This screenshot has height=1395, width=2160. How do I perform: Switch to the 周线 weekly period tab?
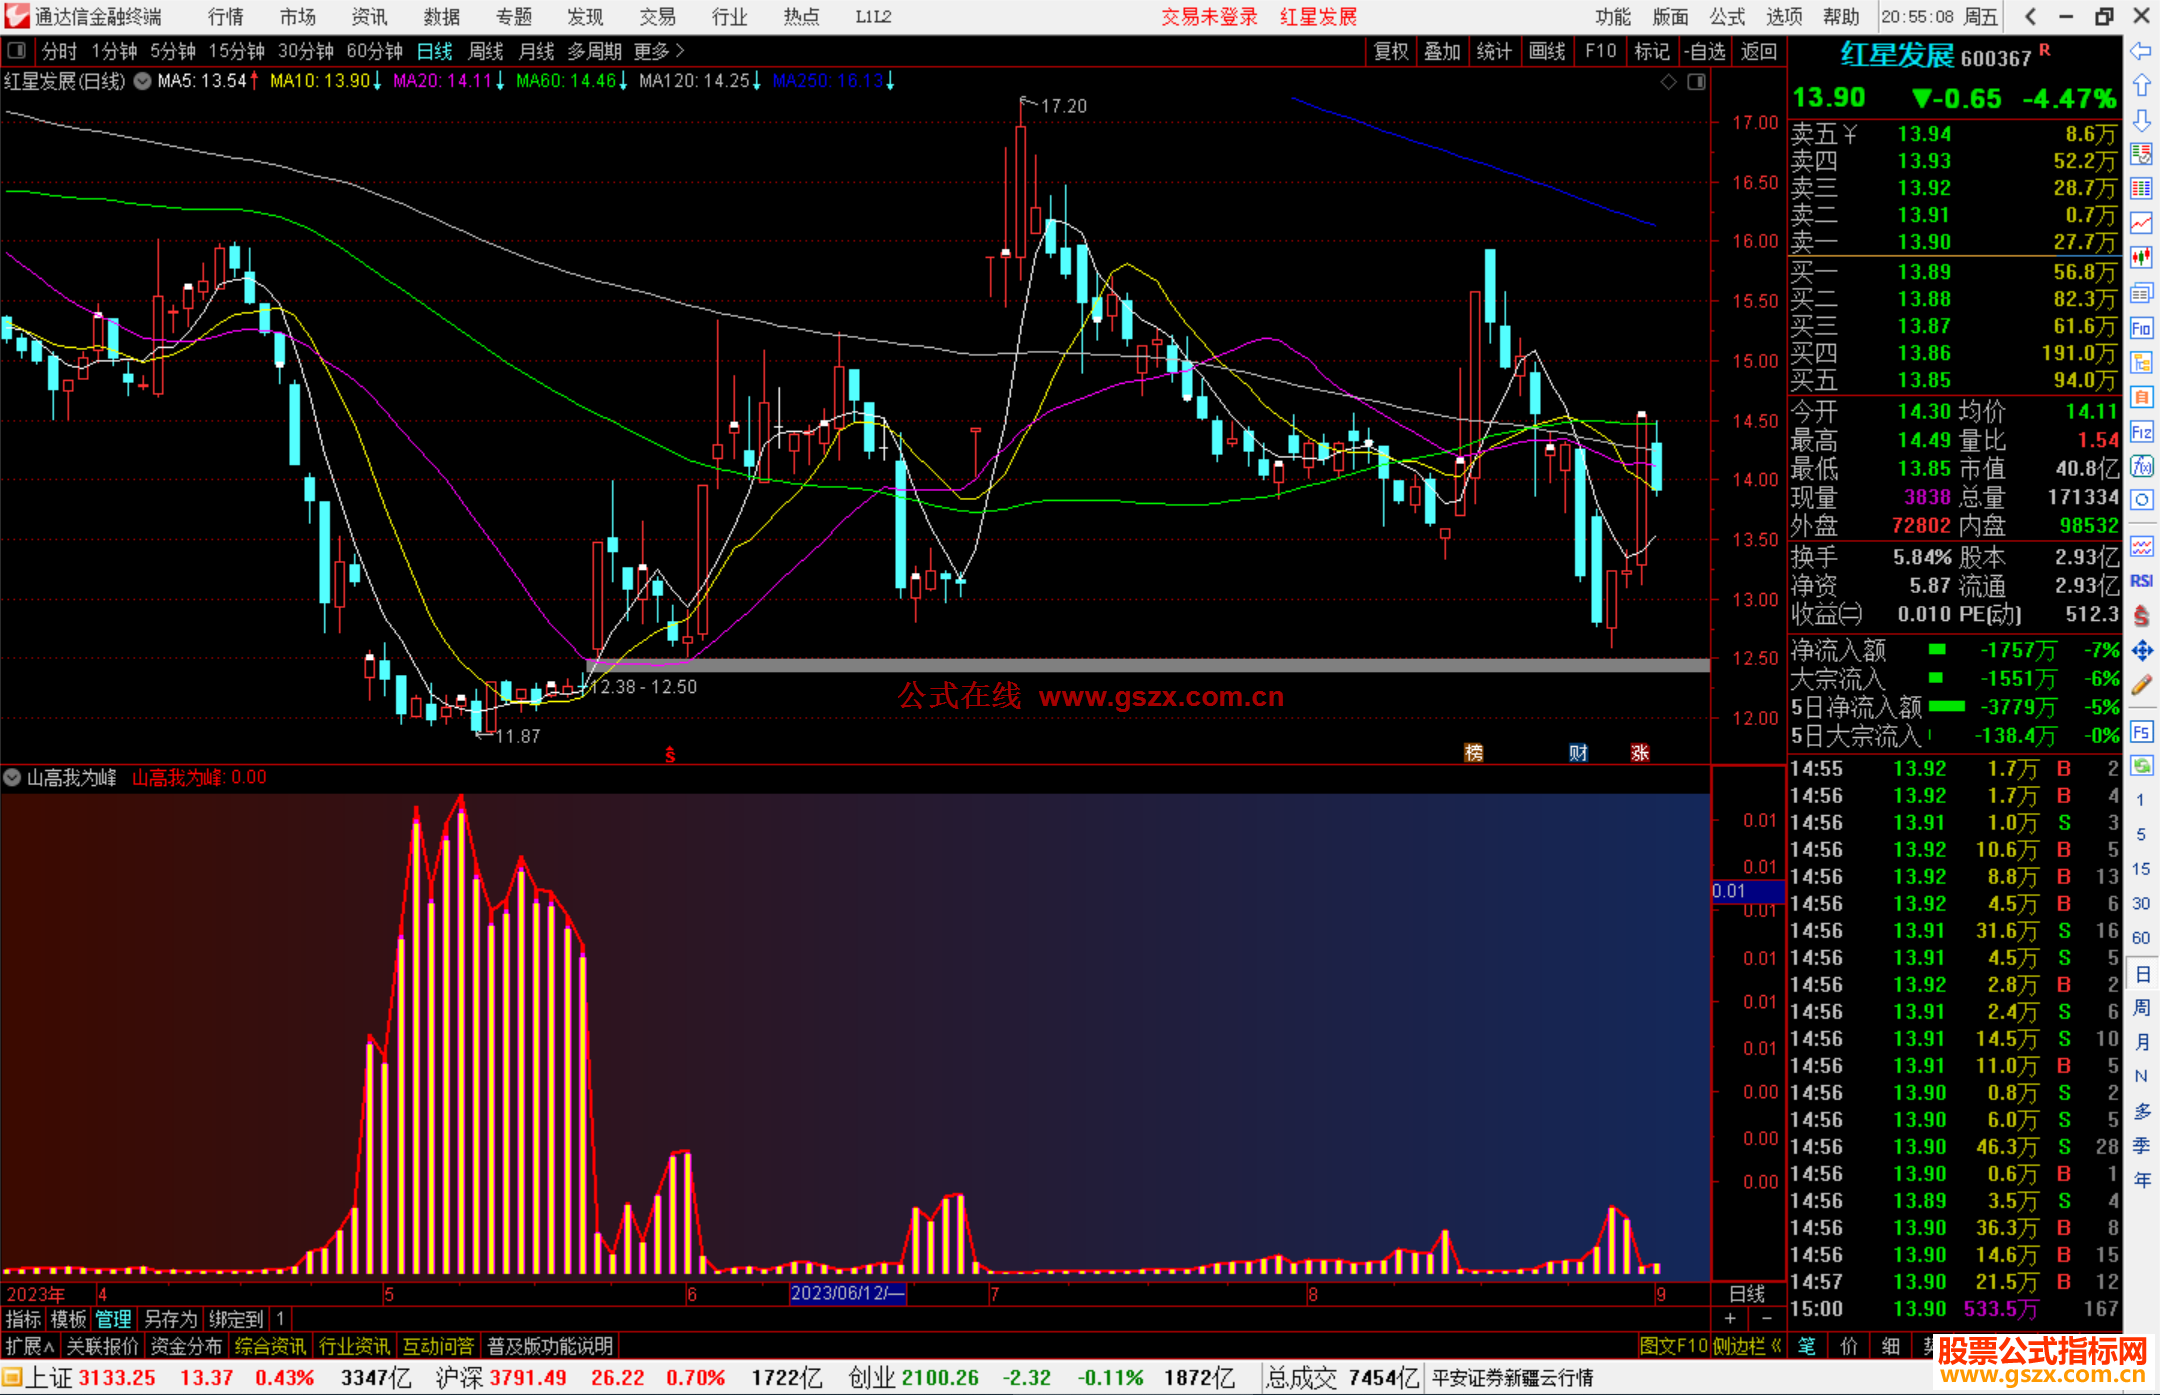tap(486, 50)
